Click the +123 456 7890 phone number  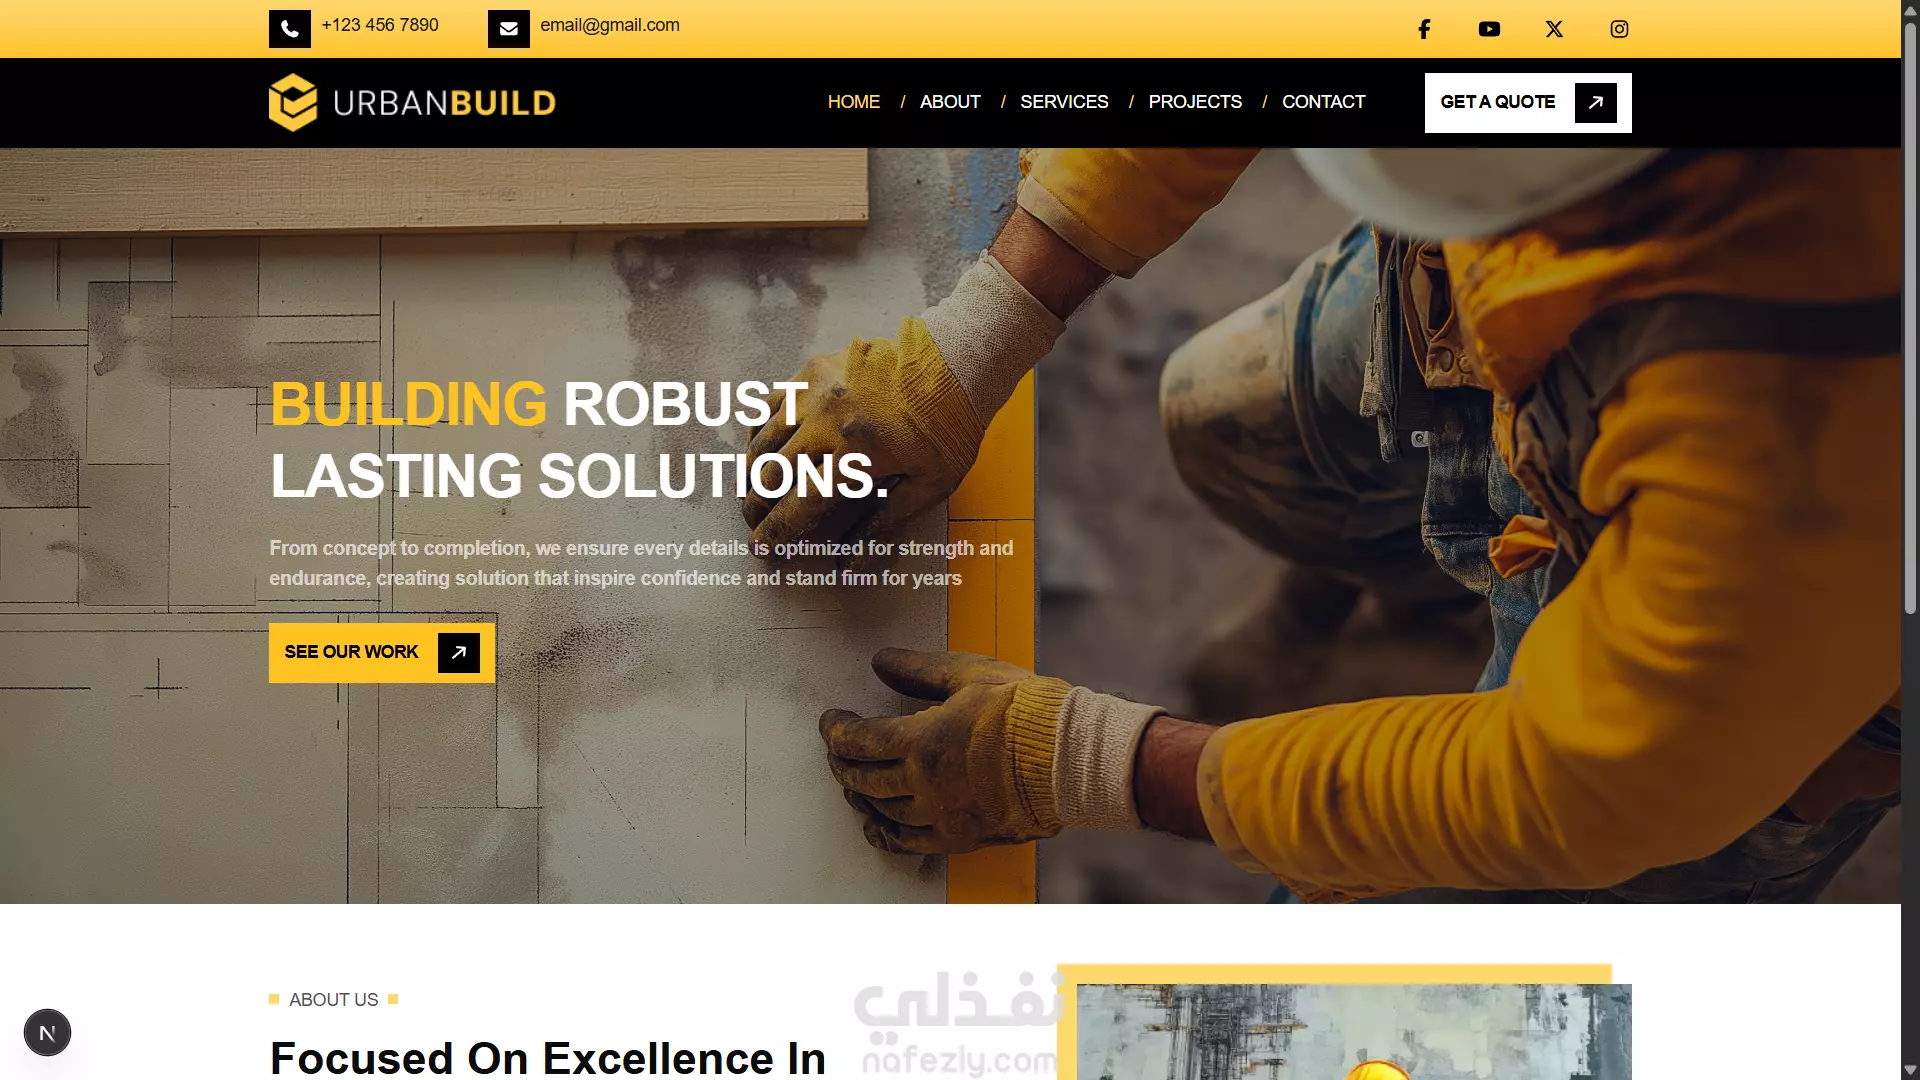[380, 25]
